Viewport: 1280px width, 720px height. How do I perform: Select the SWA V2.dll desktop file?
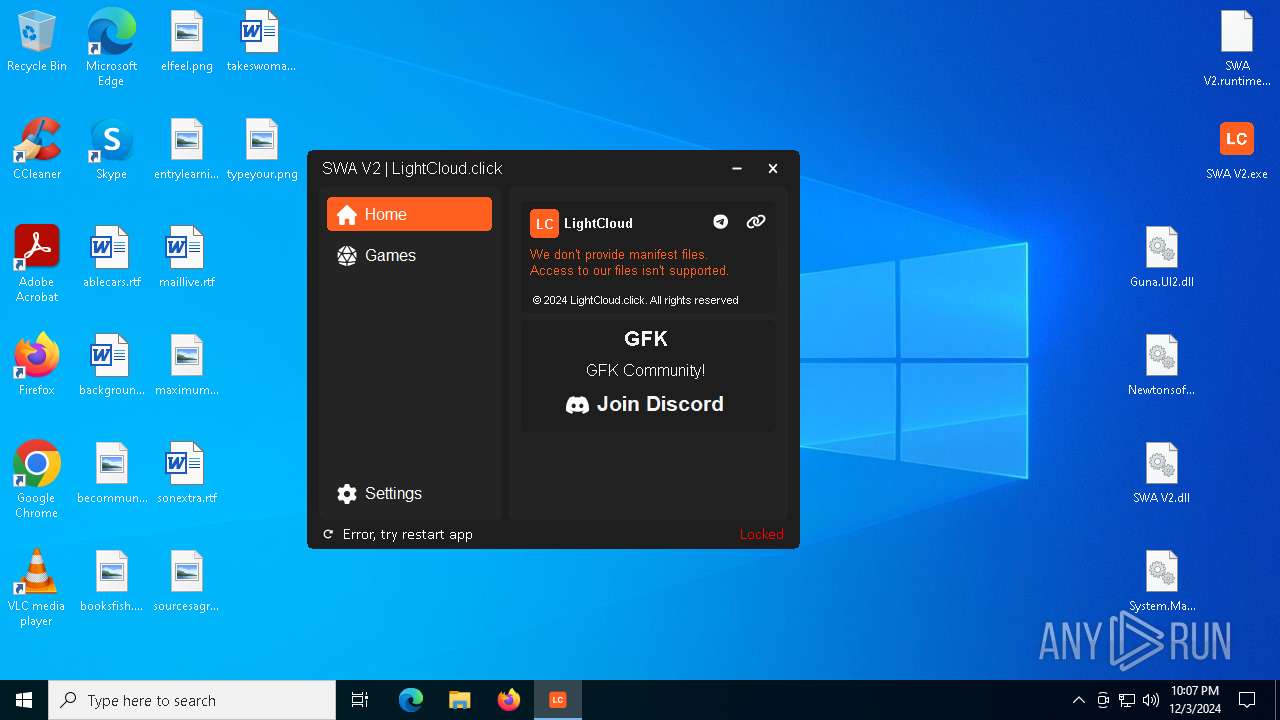coord(1162,474)
